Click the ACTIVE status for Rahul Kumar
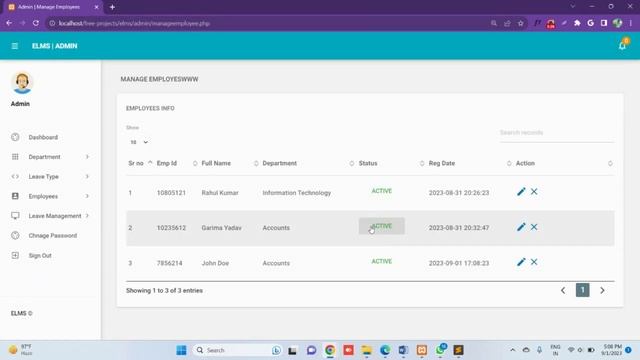 (382, 191)
